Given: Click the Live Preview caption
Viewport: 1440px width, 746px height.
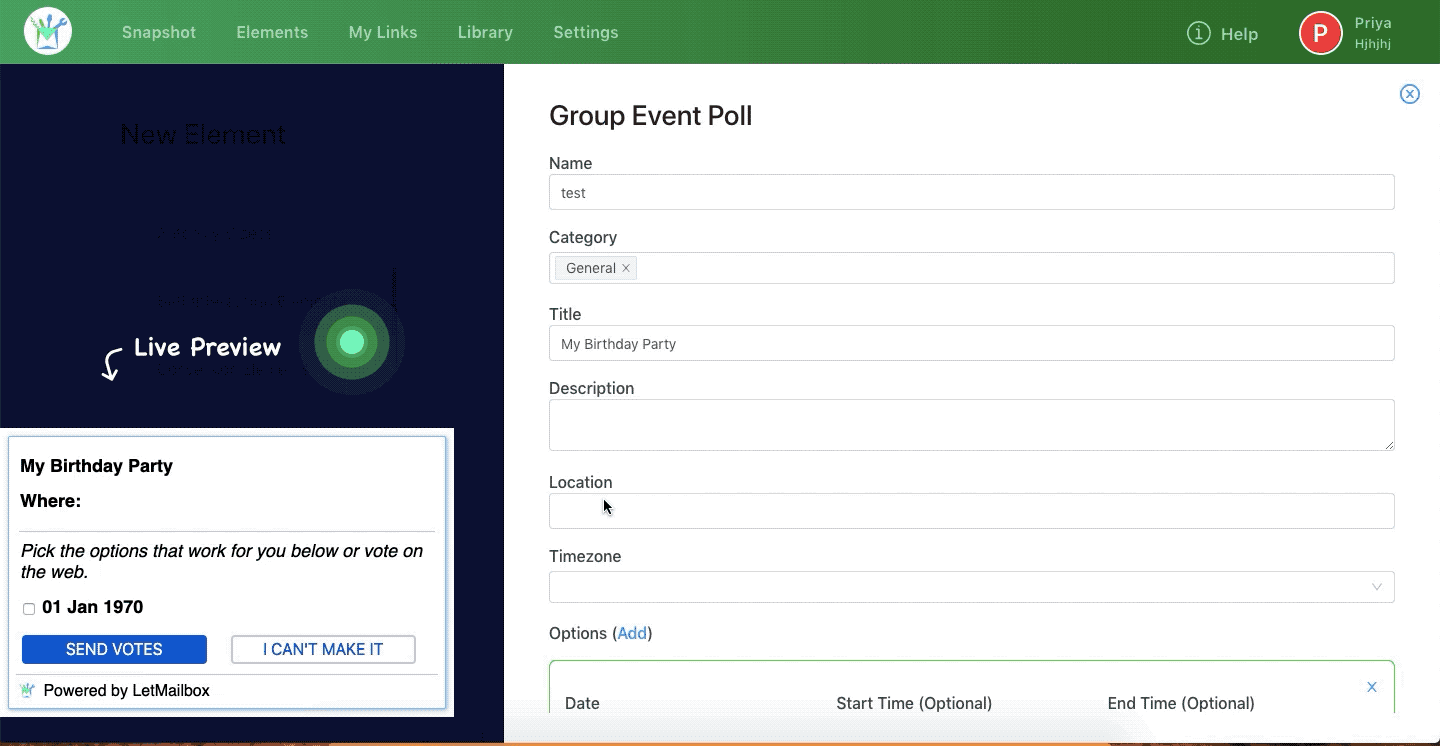Looking at the screenshot, I should pyautogui.click(x=208, y=347).
